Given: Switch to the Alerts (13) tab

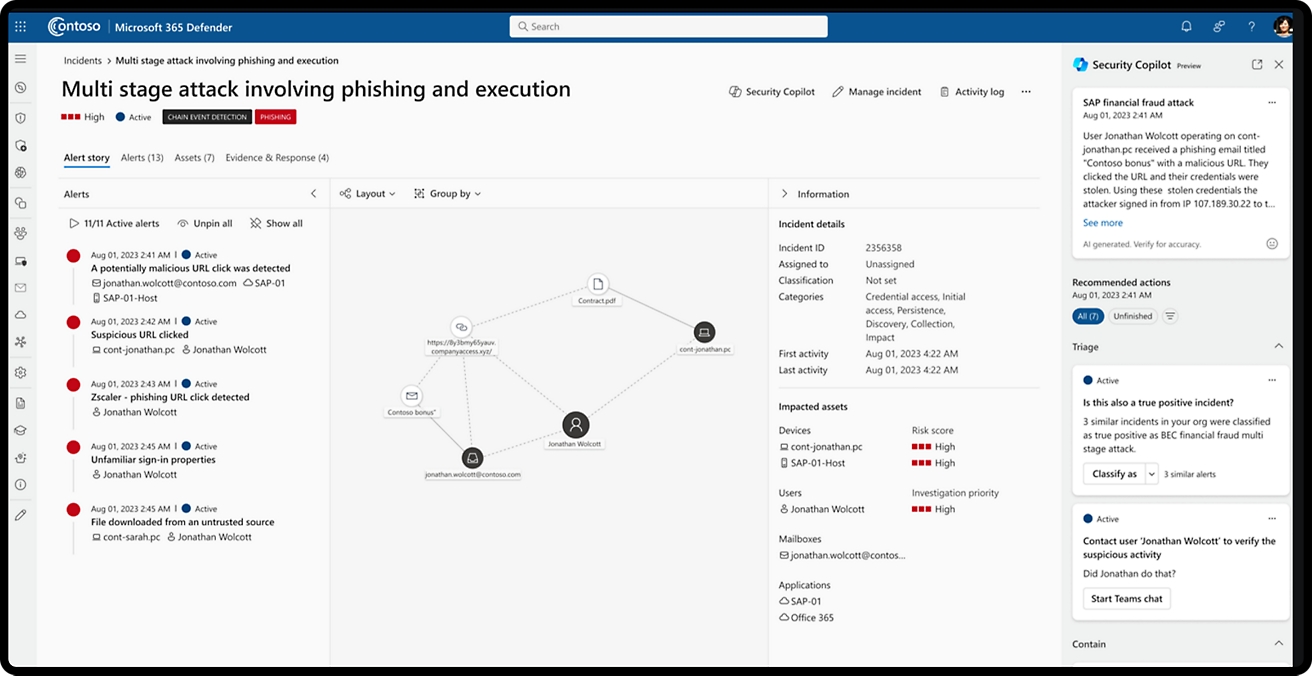Looking at the screenshot, I should 142,158.
